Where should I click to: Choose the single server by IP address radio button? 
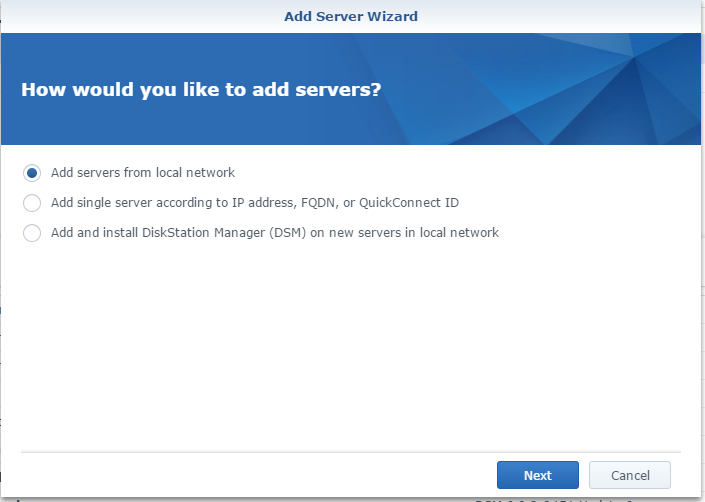(x=32, y=203)
